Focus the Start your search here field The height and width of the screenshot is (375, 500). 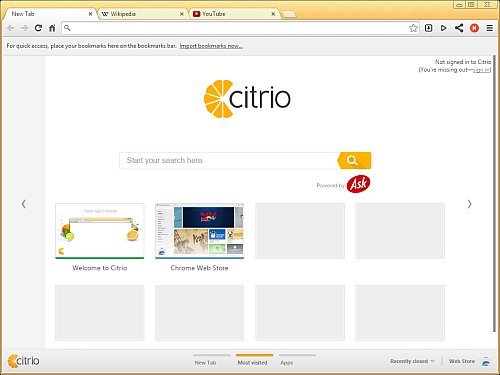pyautogui.click(x=229, y=160)
